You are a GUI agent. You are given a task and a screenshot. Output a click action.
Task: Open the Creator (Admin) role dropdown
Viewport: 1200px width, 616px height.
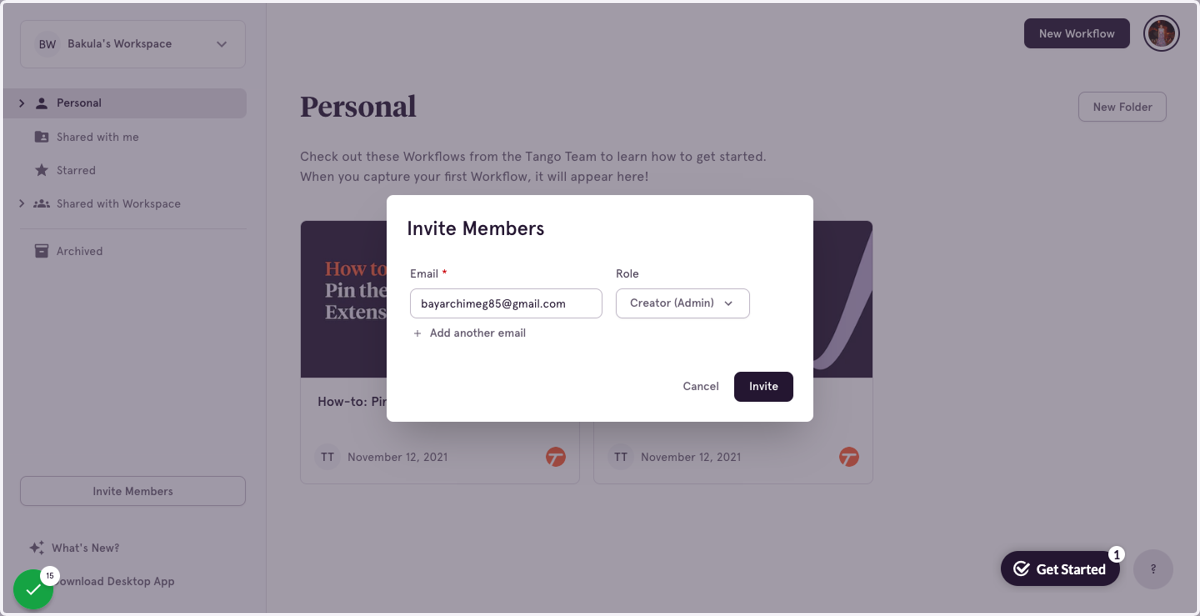pyautogui.click(x=683, y=303)
